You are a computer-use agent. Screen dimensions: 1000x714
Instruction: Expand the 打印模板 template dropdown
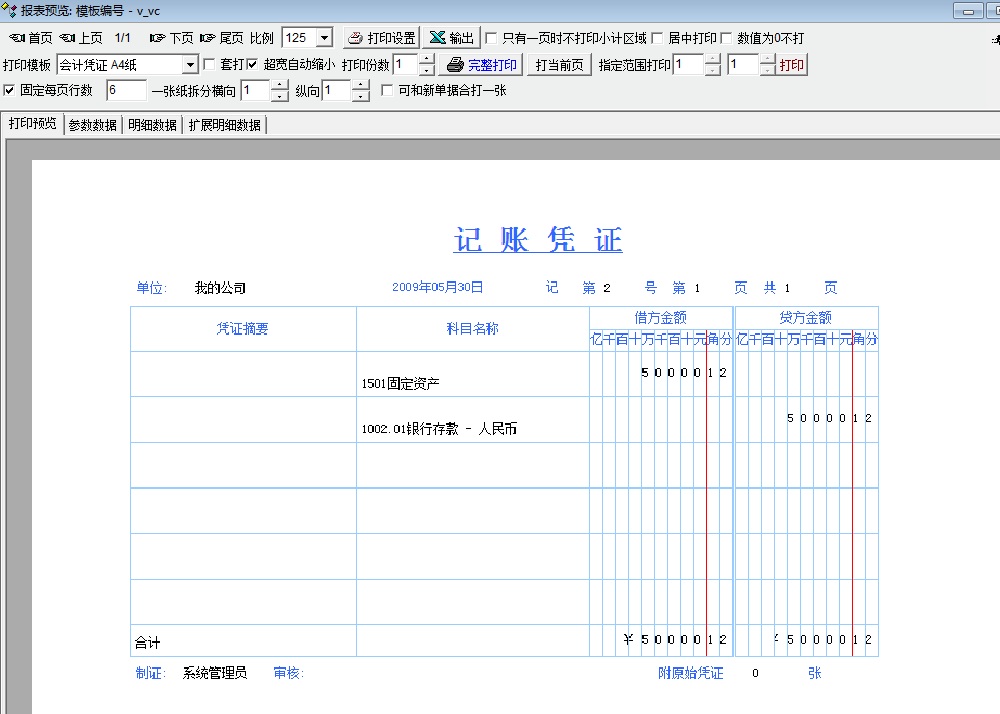pyautogui.click(x=190, y=65)
